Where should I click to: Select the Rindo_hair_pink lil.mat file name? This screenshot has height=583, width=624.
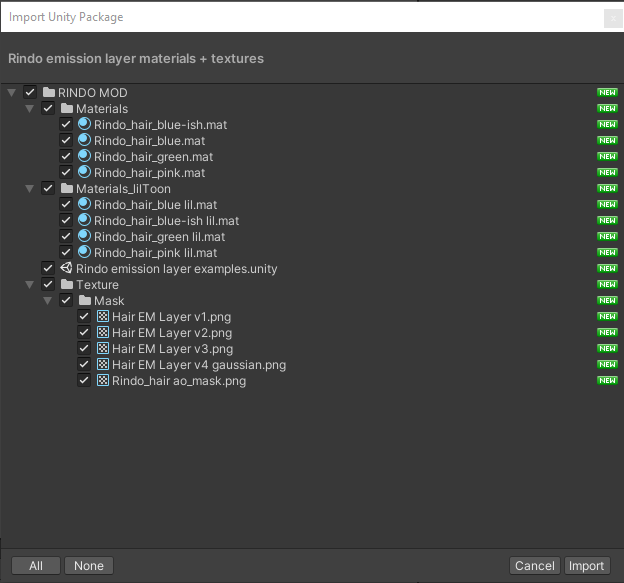pyautogui.click(x=156, y=253)
